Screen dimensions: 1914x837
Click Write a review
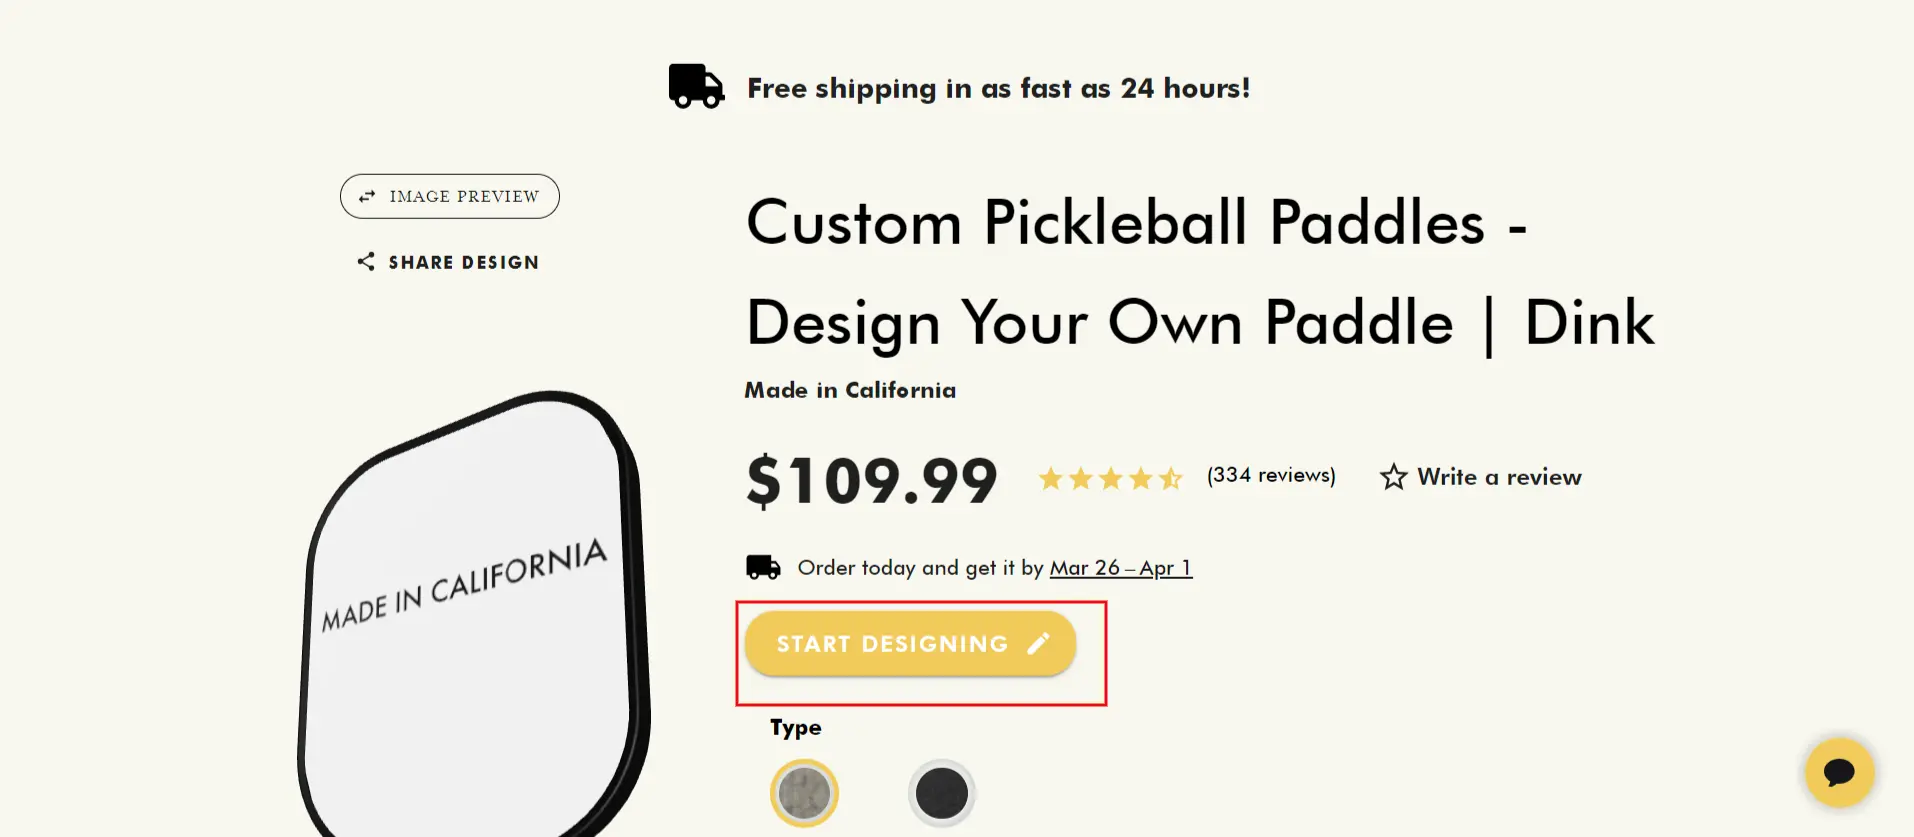pyautogui.click(x=1500, y=477)
